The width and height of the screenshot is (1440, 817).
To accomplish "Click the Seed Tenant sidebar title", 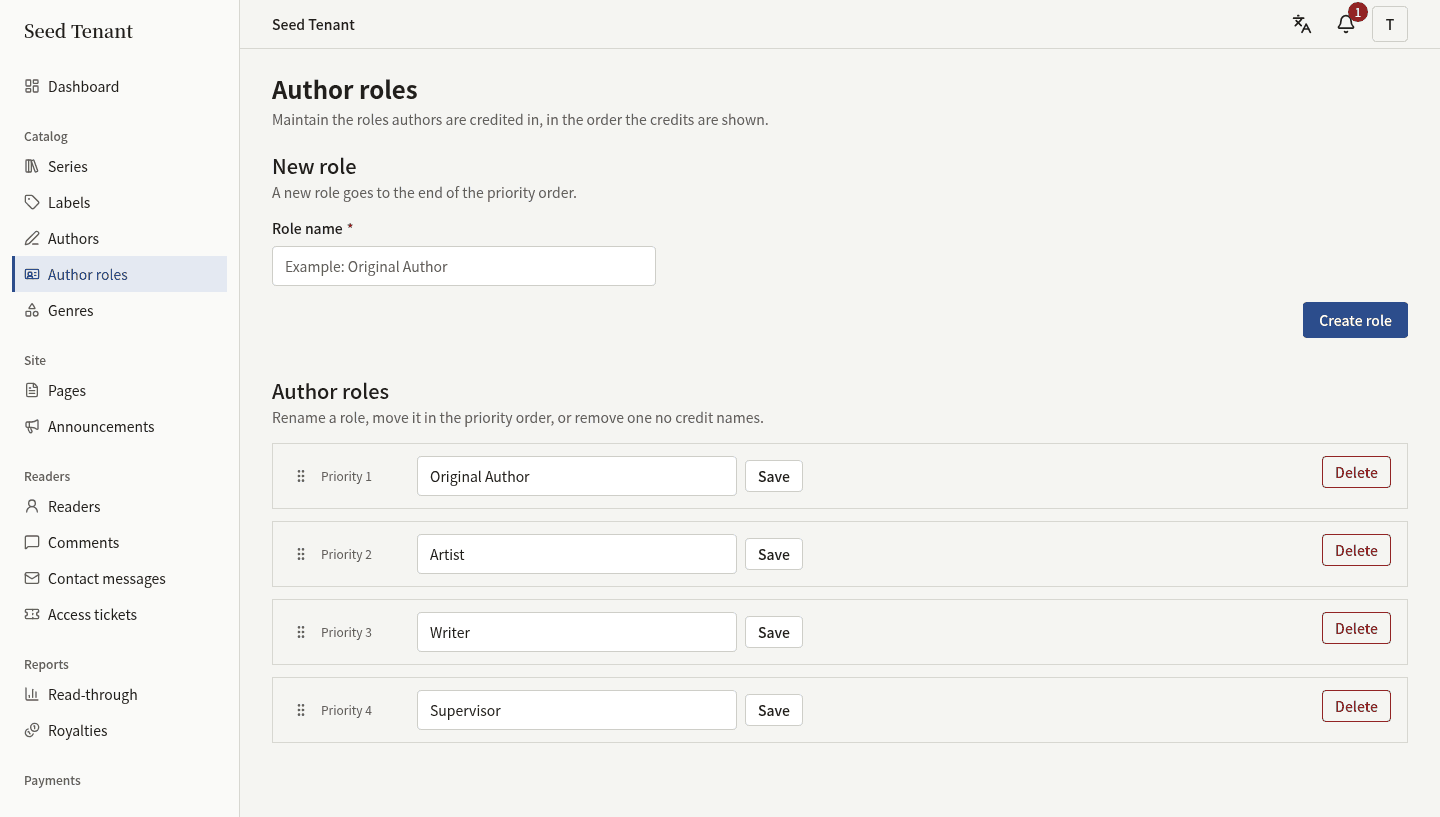I will click(78, 31).
